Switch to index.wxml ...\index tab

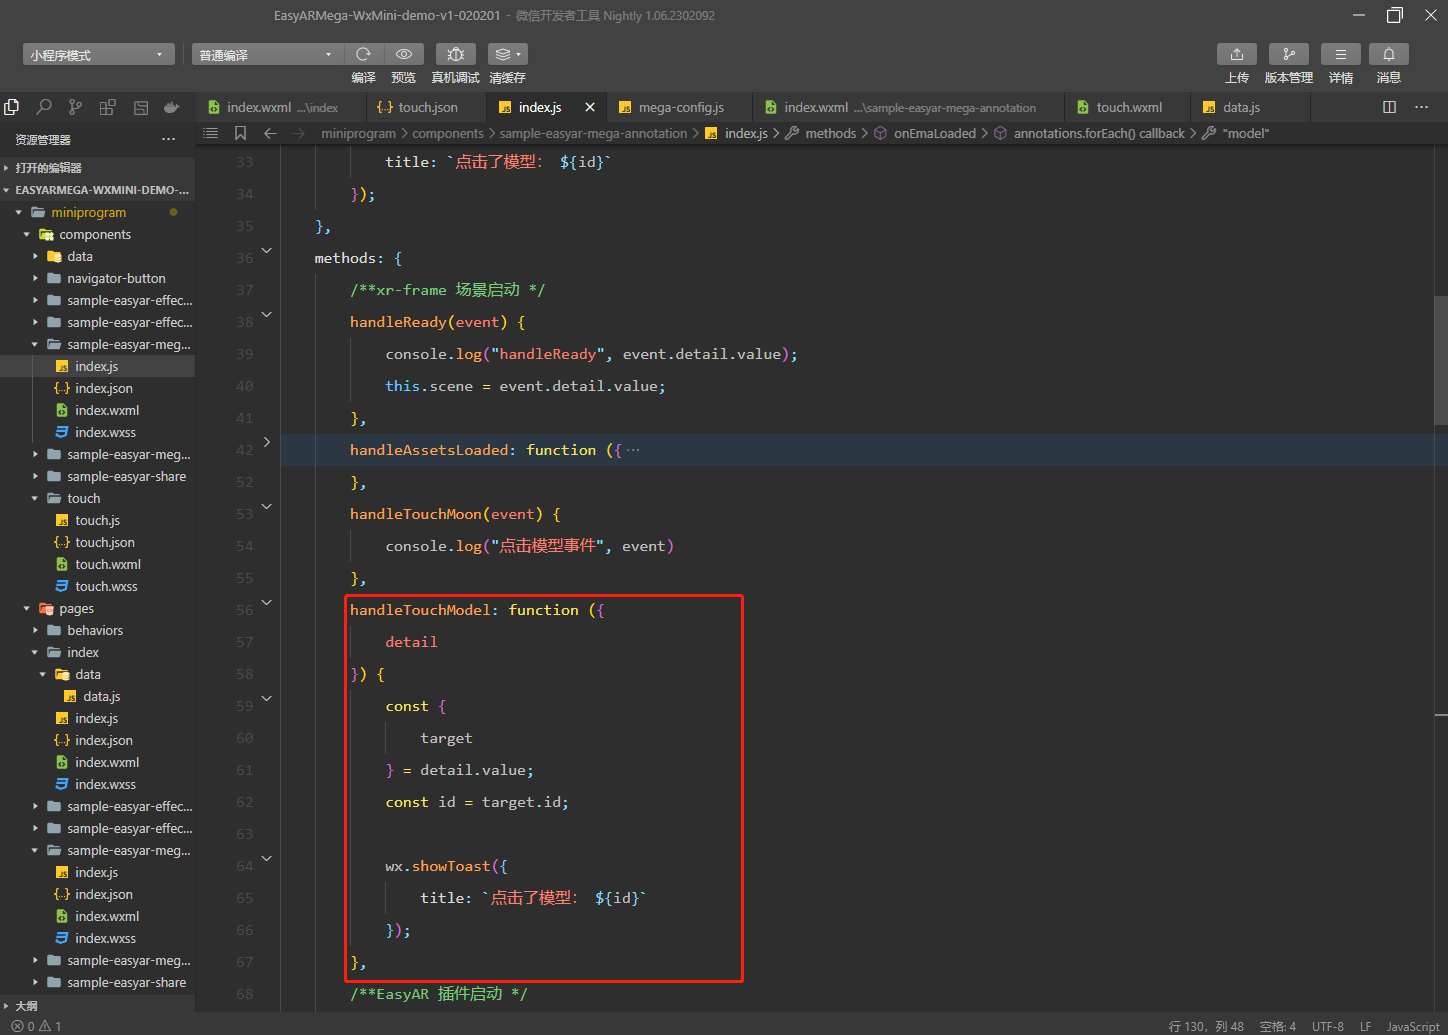click(x=281, y=107)
